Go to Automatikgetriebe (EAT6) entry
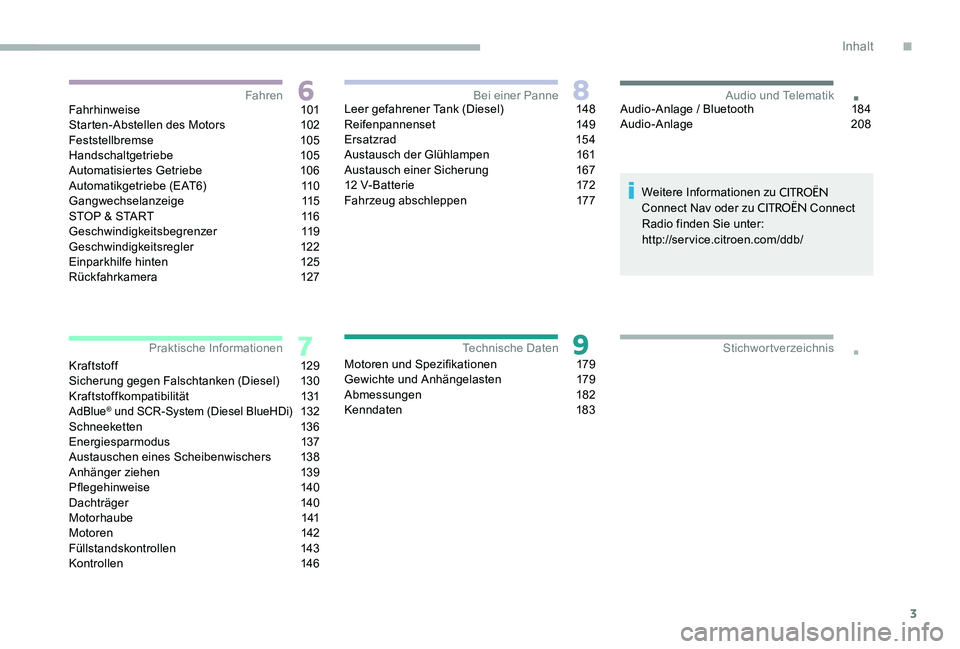The height and width of the screenshot is (649, 960). 194,186
